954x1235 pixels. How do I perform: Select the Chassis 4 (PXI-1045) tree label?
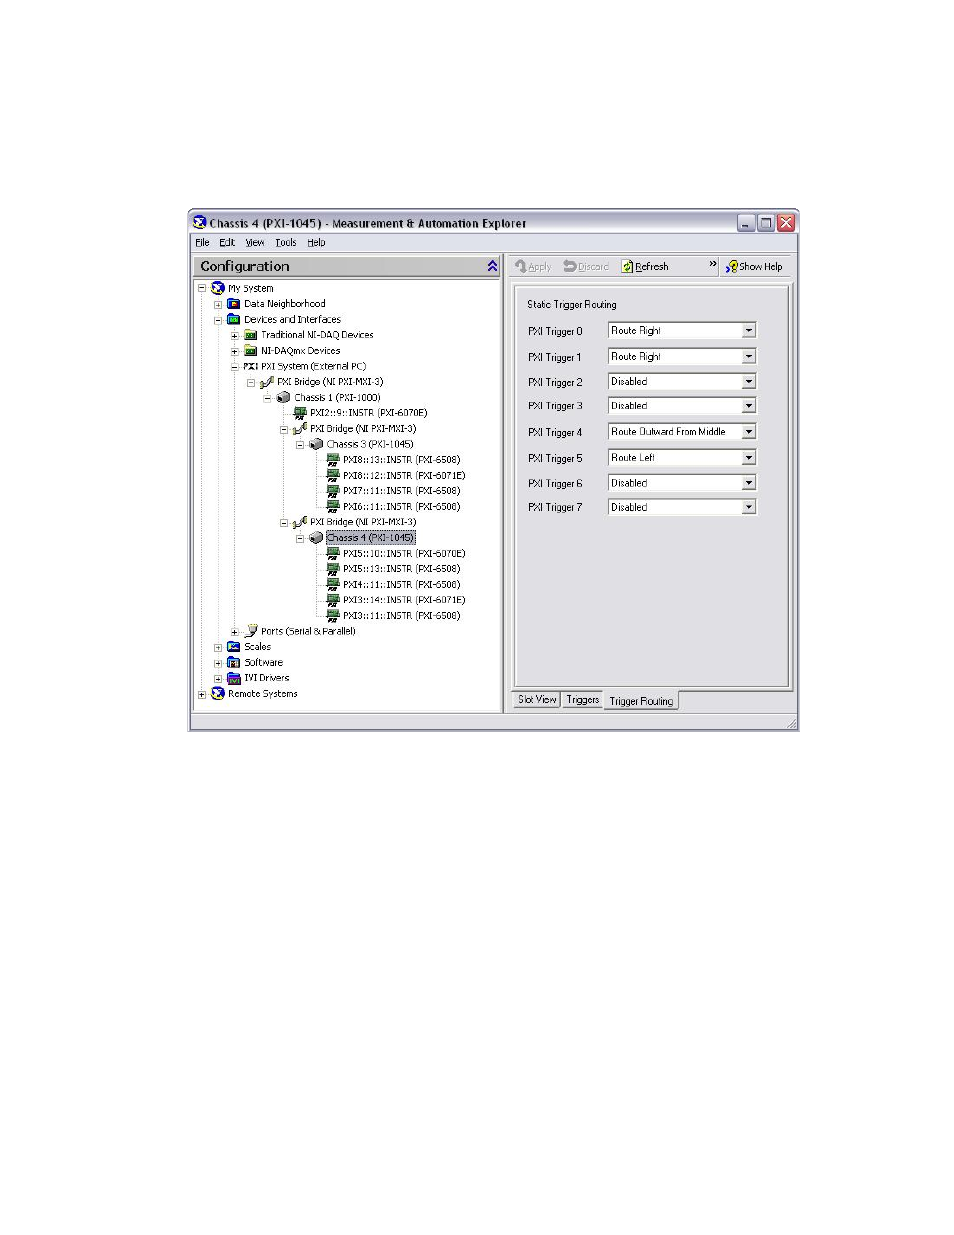(370, 538)
